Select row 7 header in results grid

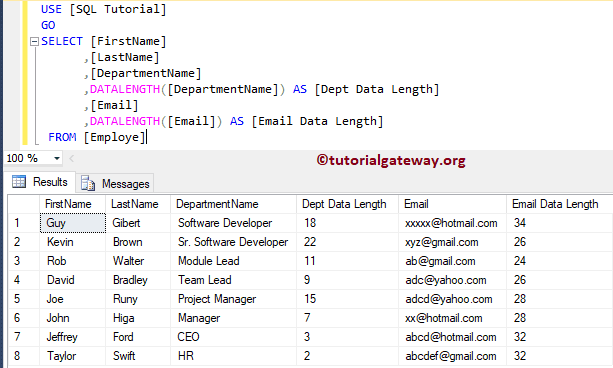[x=24, y=337]
